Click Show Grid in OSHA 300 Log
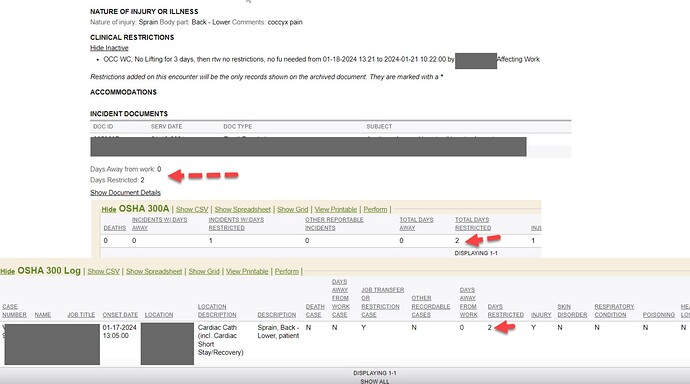The height and width of the screenshot is (384, 690). [x=204, y=271]
